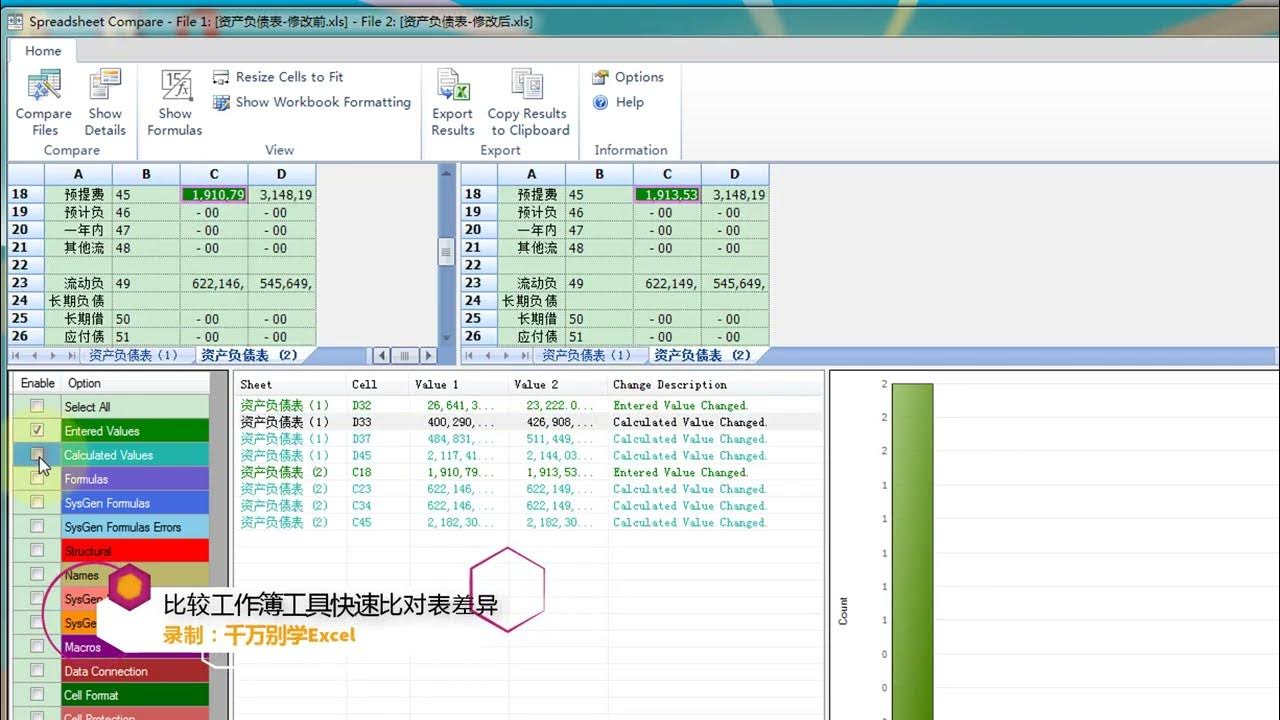
Task: Uncheck the Entered Values checkbox
Action: (x=37, y=430)
